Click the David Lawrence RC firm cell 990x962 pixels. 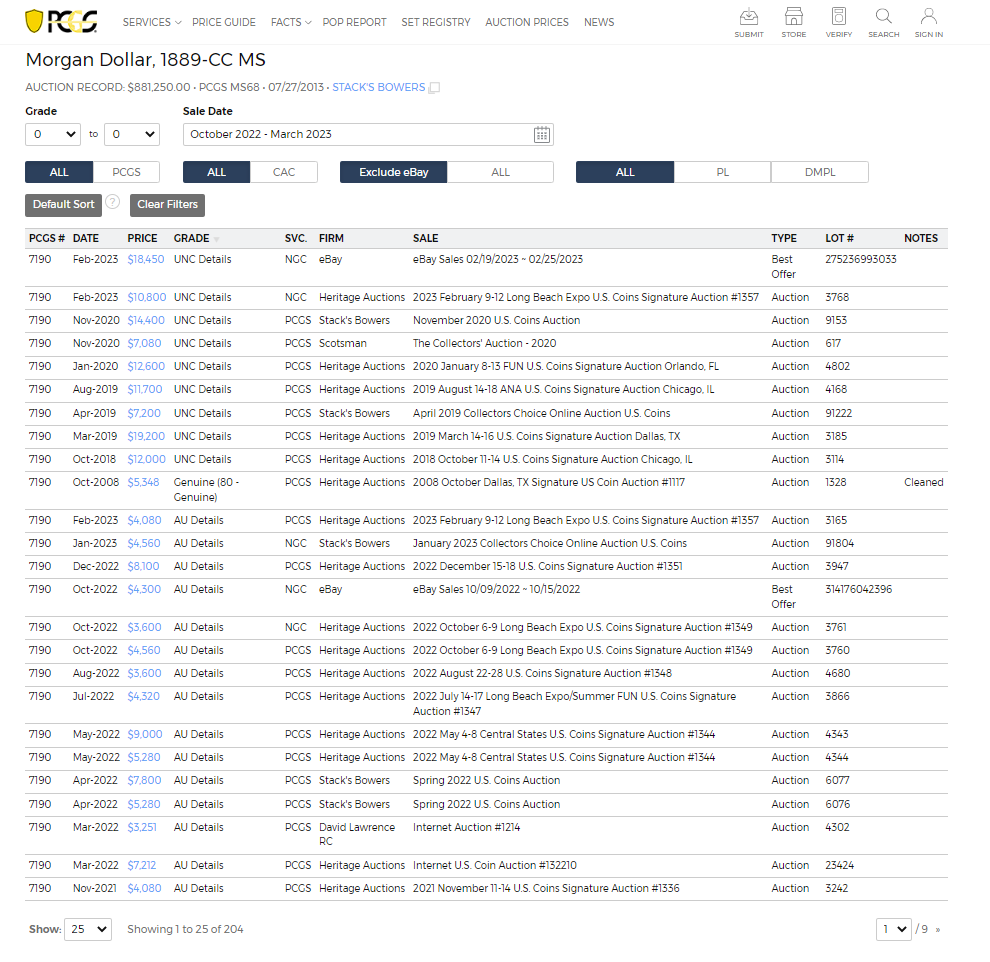click(357, 834)
